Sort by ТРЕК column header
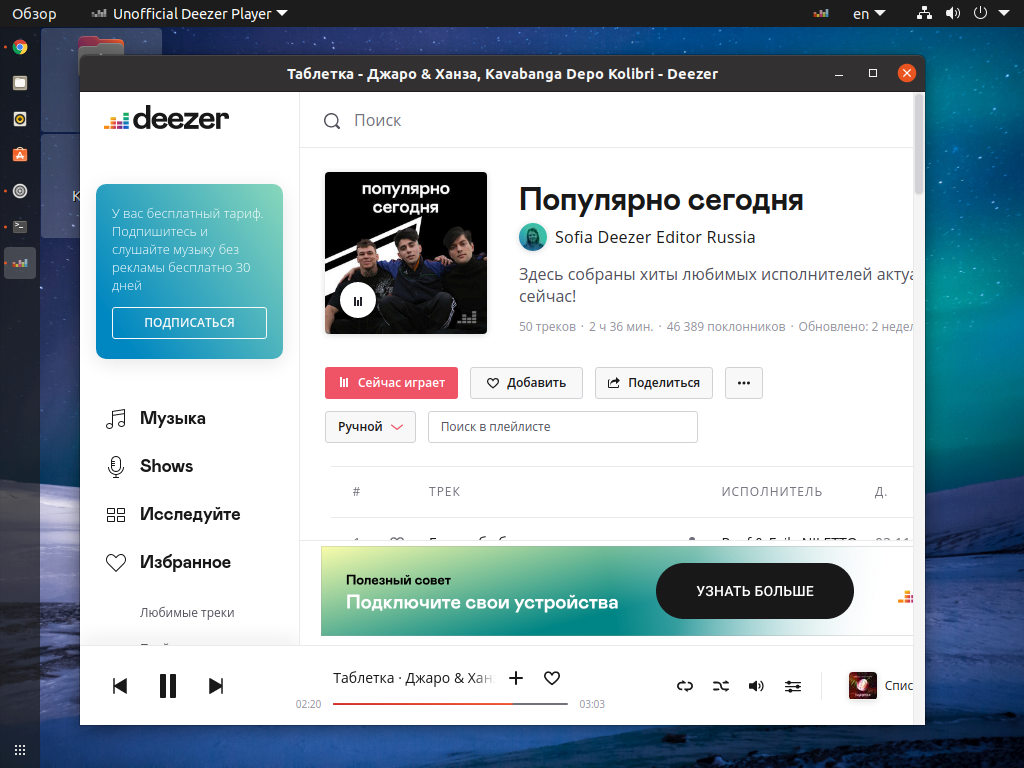 point(445,492)
